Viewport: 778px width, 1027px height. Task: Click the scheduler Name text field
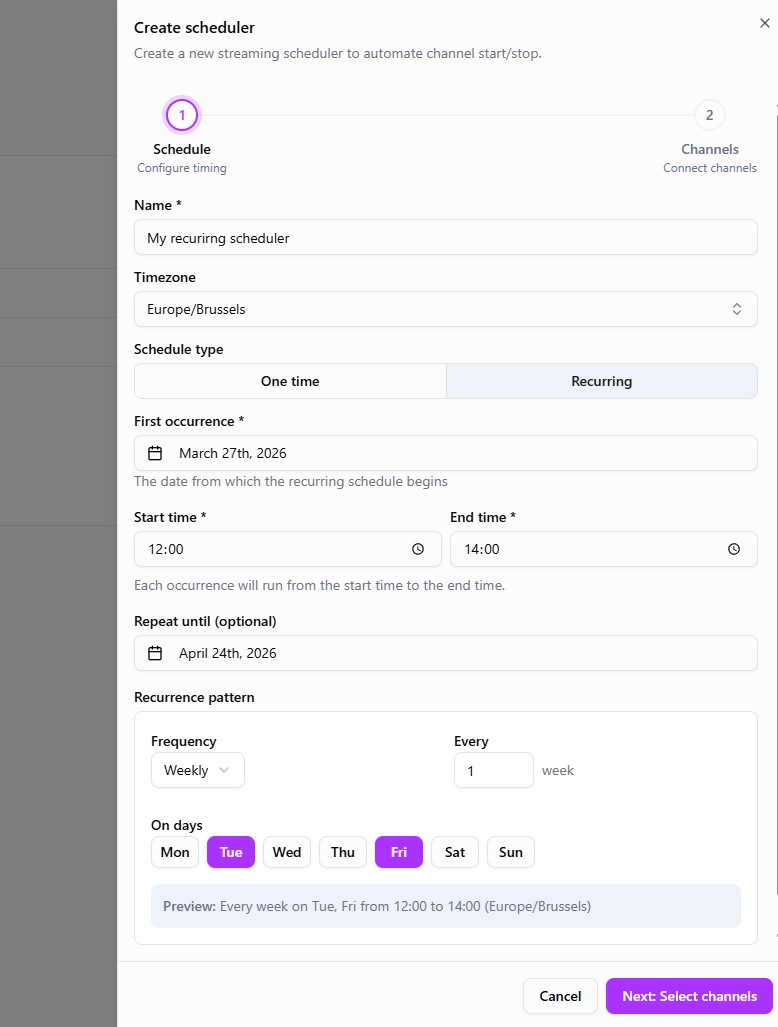(446, 237)
